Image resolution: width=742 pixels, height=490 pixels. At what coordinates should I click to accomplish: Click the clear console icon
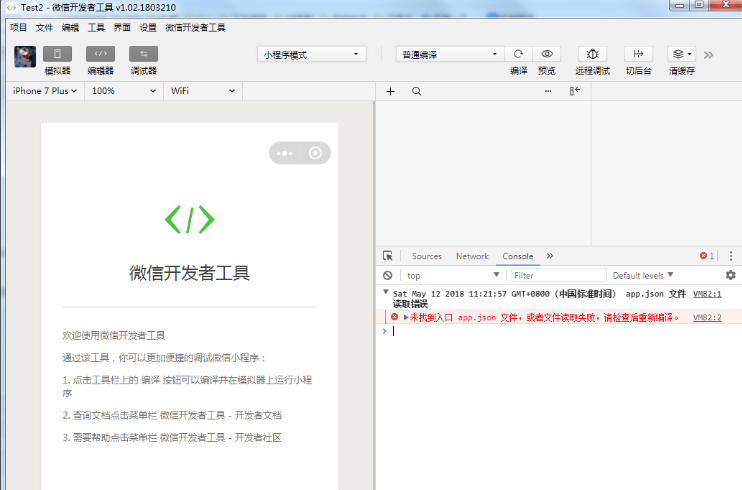coord(387,275)
